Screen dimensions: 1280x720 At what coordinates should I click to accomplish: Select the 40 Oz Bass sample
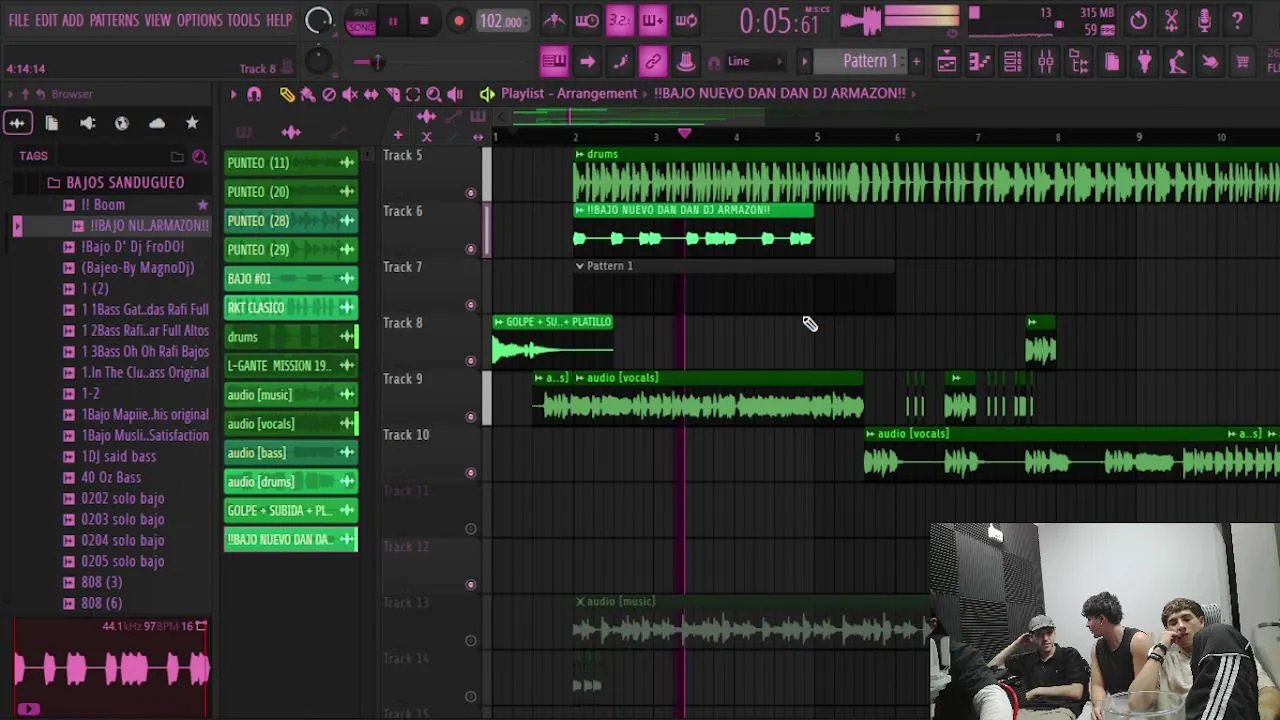pos(111,478)
